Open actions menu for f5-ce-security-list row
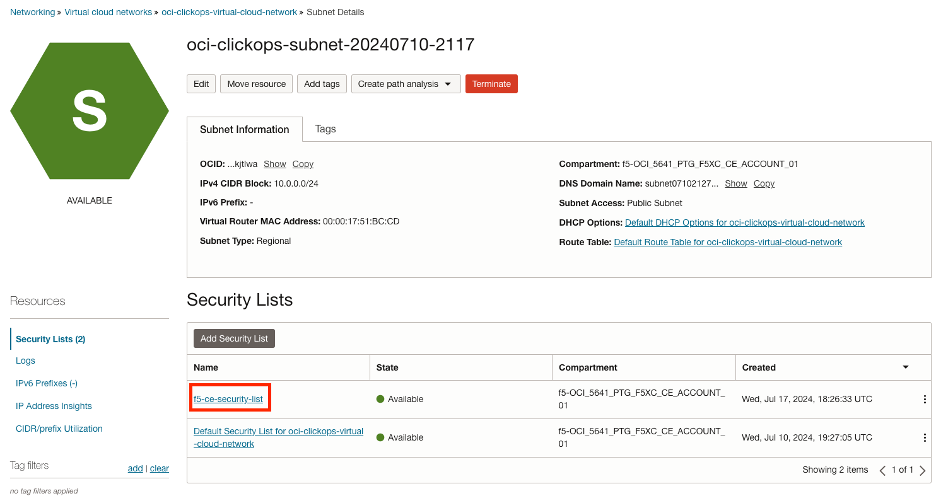The image size is (936, 496). (924, 399)
